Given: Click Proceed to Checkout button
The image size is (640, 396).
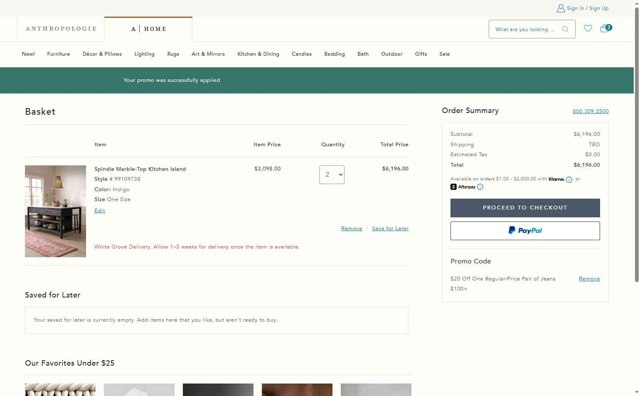Looking at the screenshot, I should [x=525, y=208].
